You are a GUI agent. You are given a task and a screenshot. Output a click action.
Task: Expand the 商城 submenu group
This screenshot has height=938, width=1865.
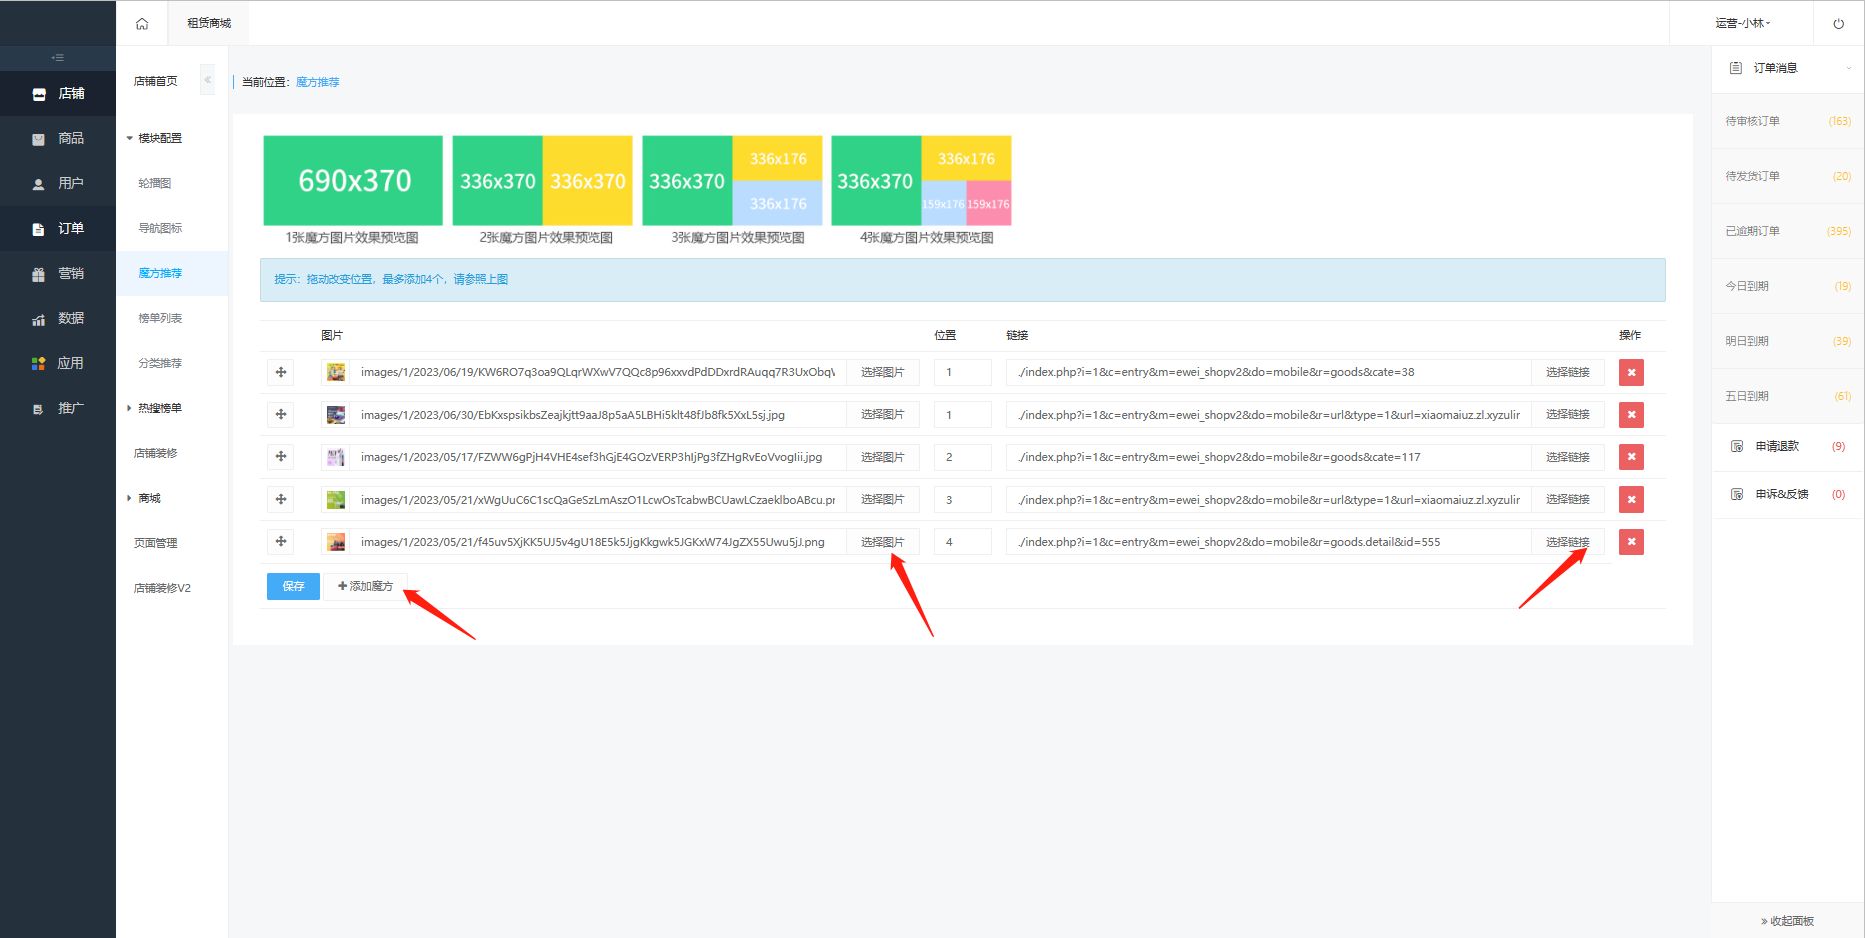click(x=149, y=498)
